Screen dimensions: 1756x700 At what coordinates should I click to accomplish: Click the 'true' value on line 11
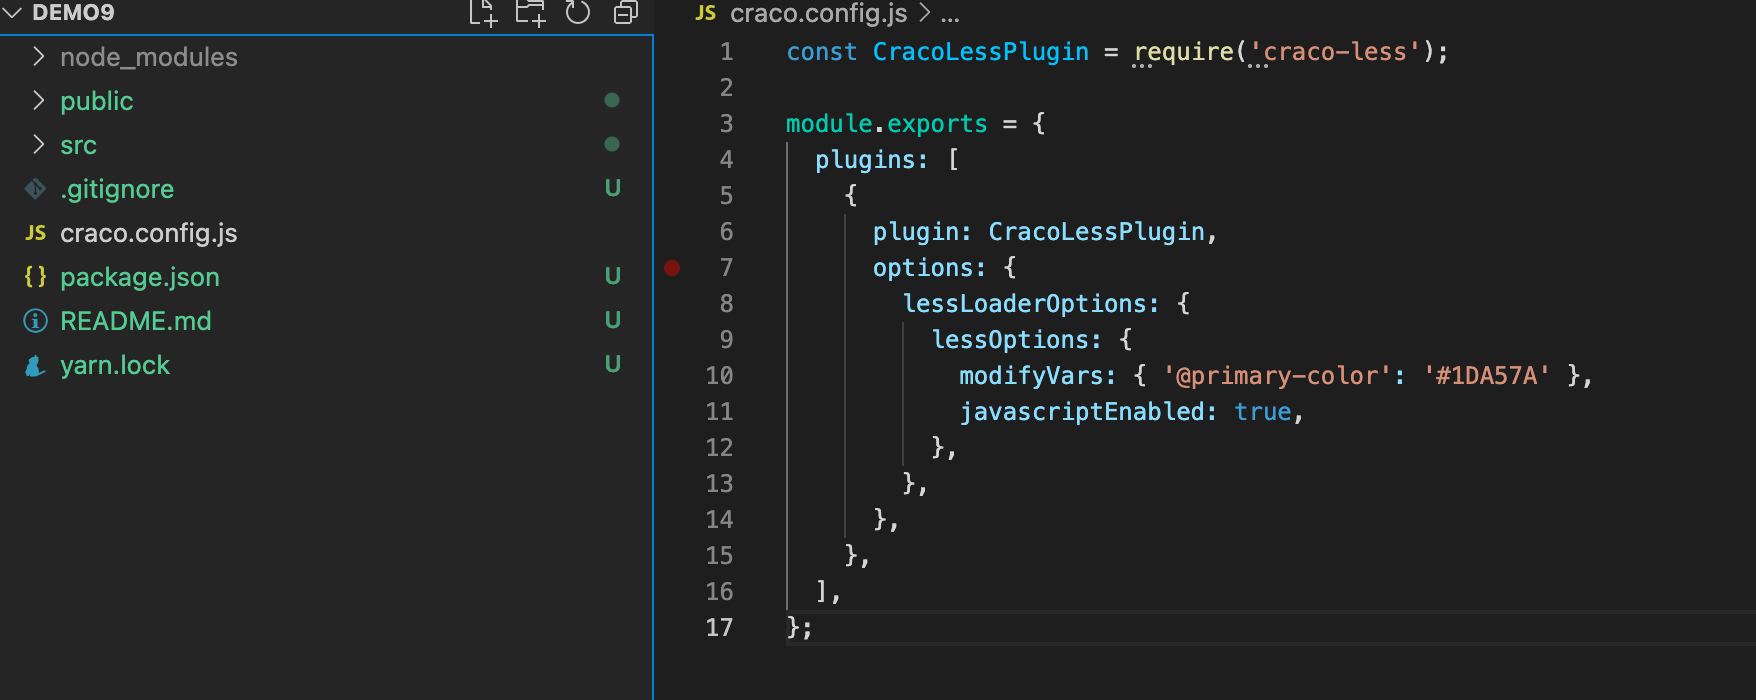click(1263, 412)
